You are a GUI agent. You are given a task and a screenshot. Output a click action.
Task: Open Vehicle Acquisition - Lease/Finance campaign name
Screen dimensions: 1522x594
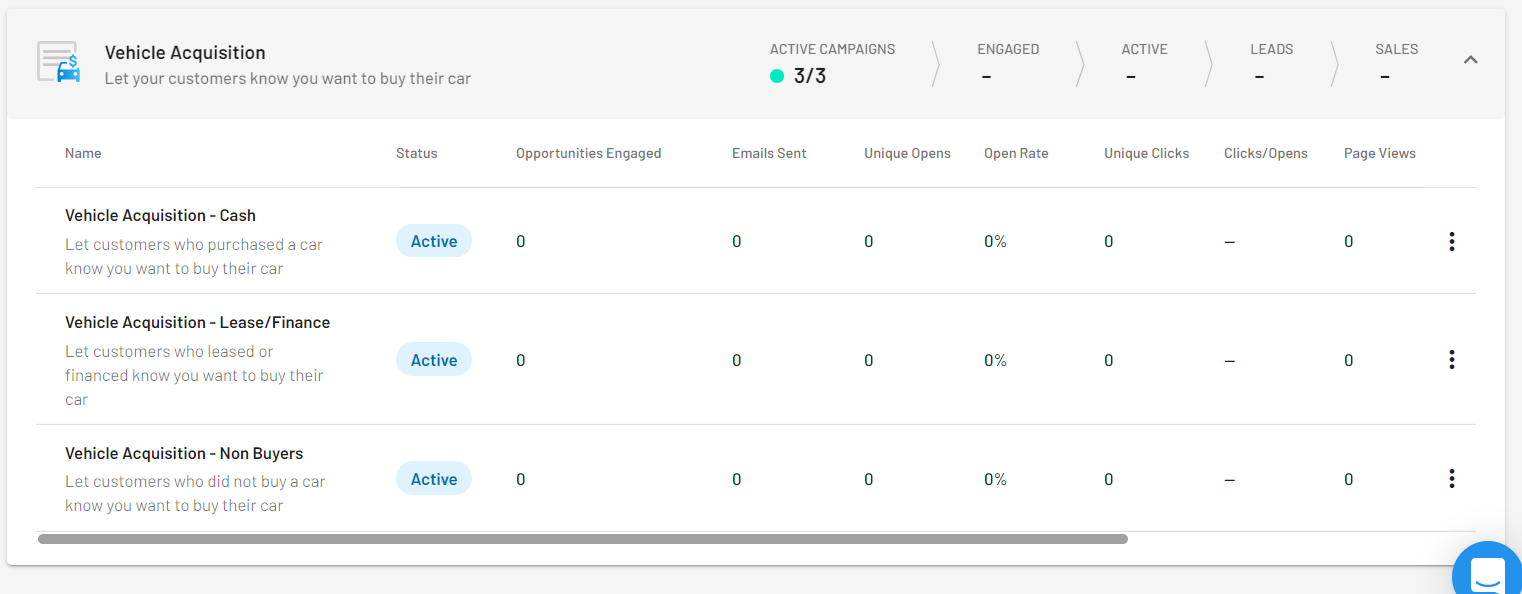coord(197,322)
